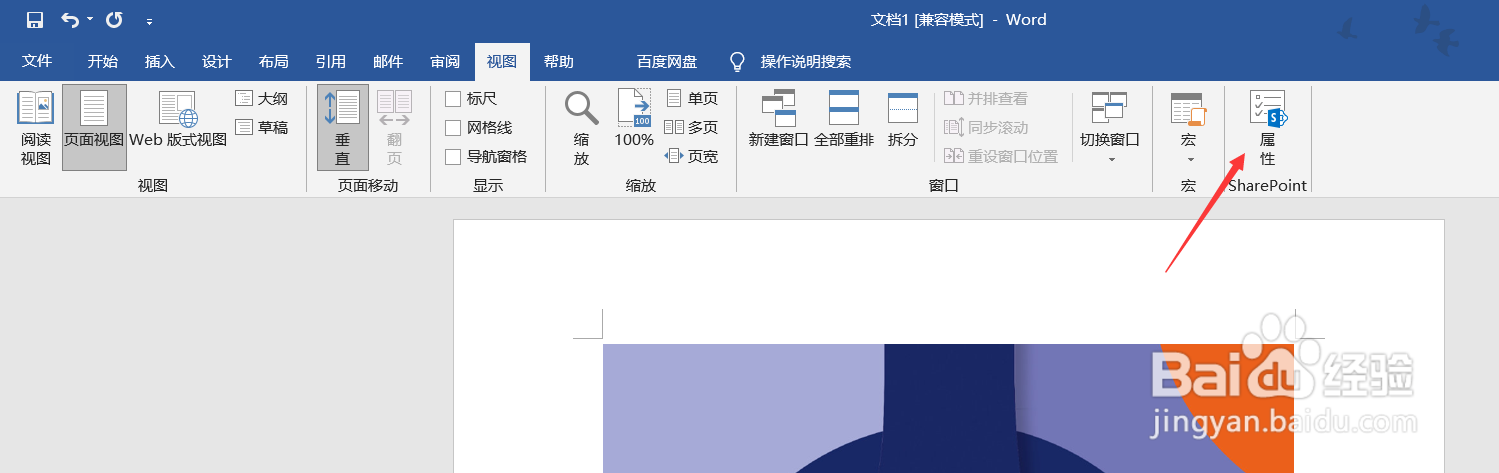
Task: Click 拆分 split window
Action: (x=903, y=119)
